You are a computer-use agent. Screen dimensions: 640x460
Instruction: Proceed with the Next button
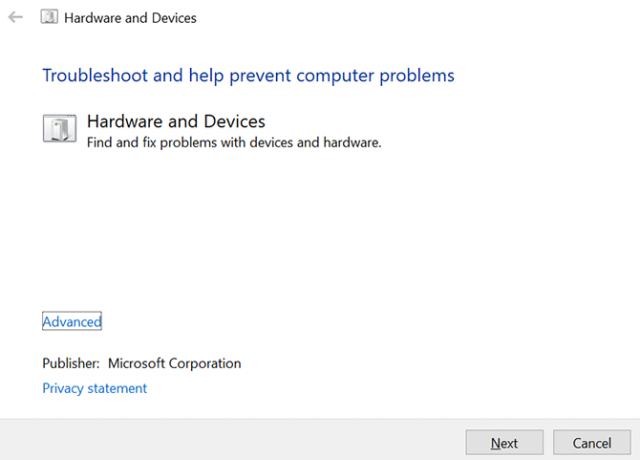(x=504, y=442)
